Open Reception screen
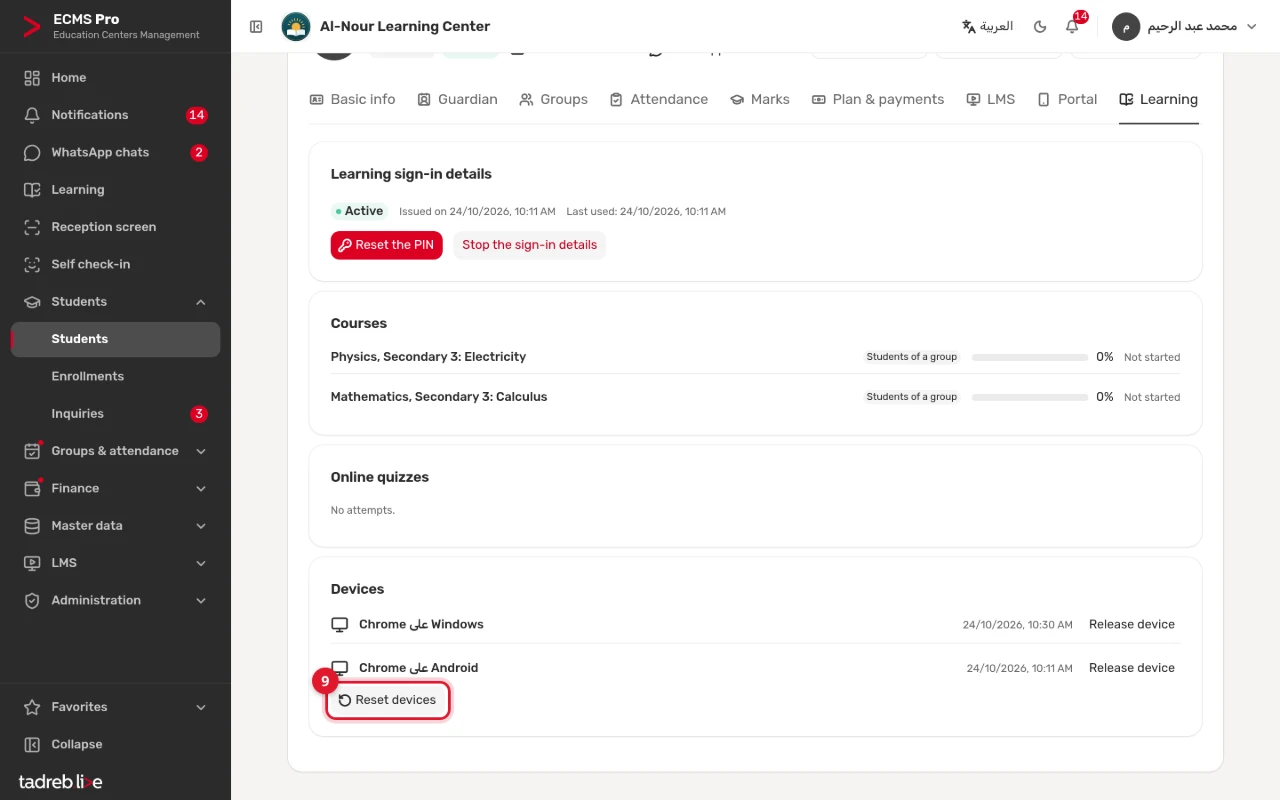Viewport: 1280px width, 800px height. 115,227
